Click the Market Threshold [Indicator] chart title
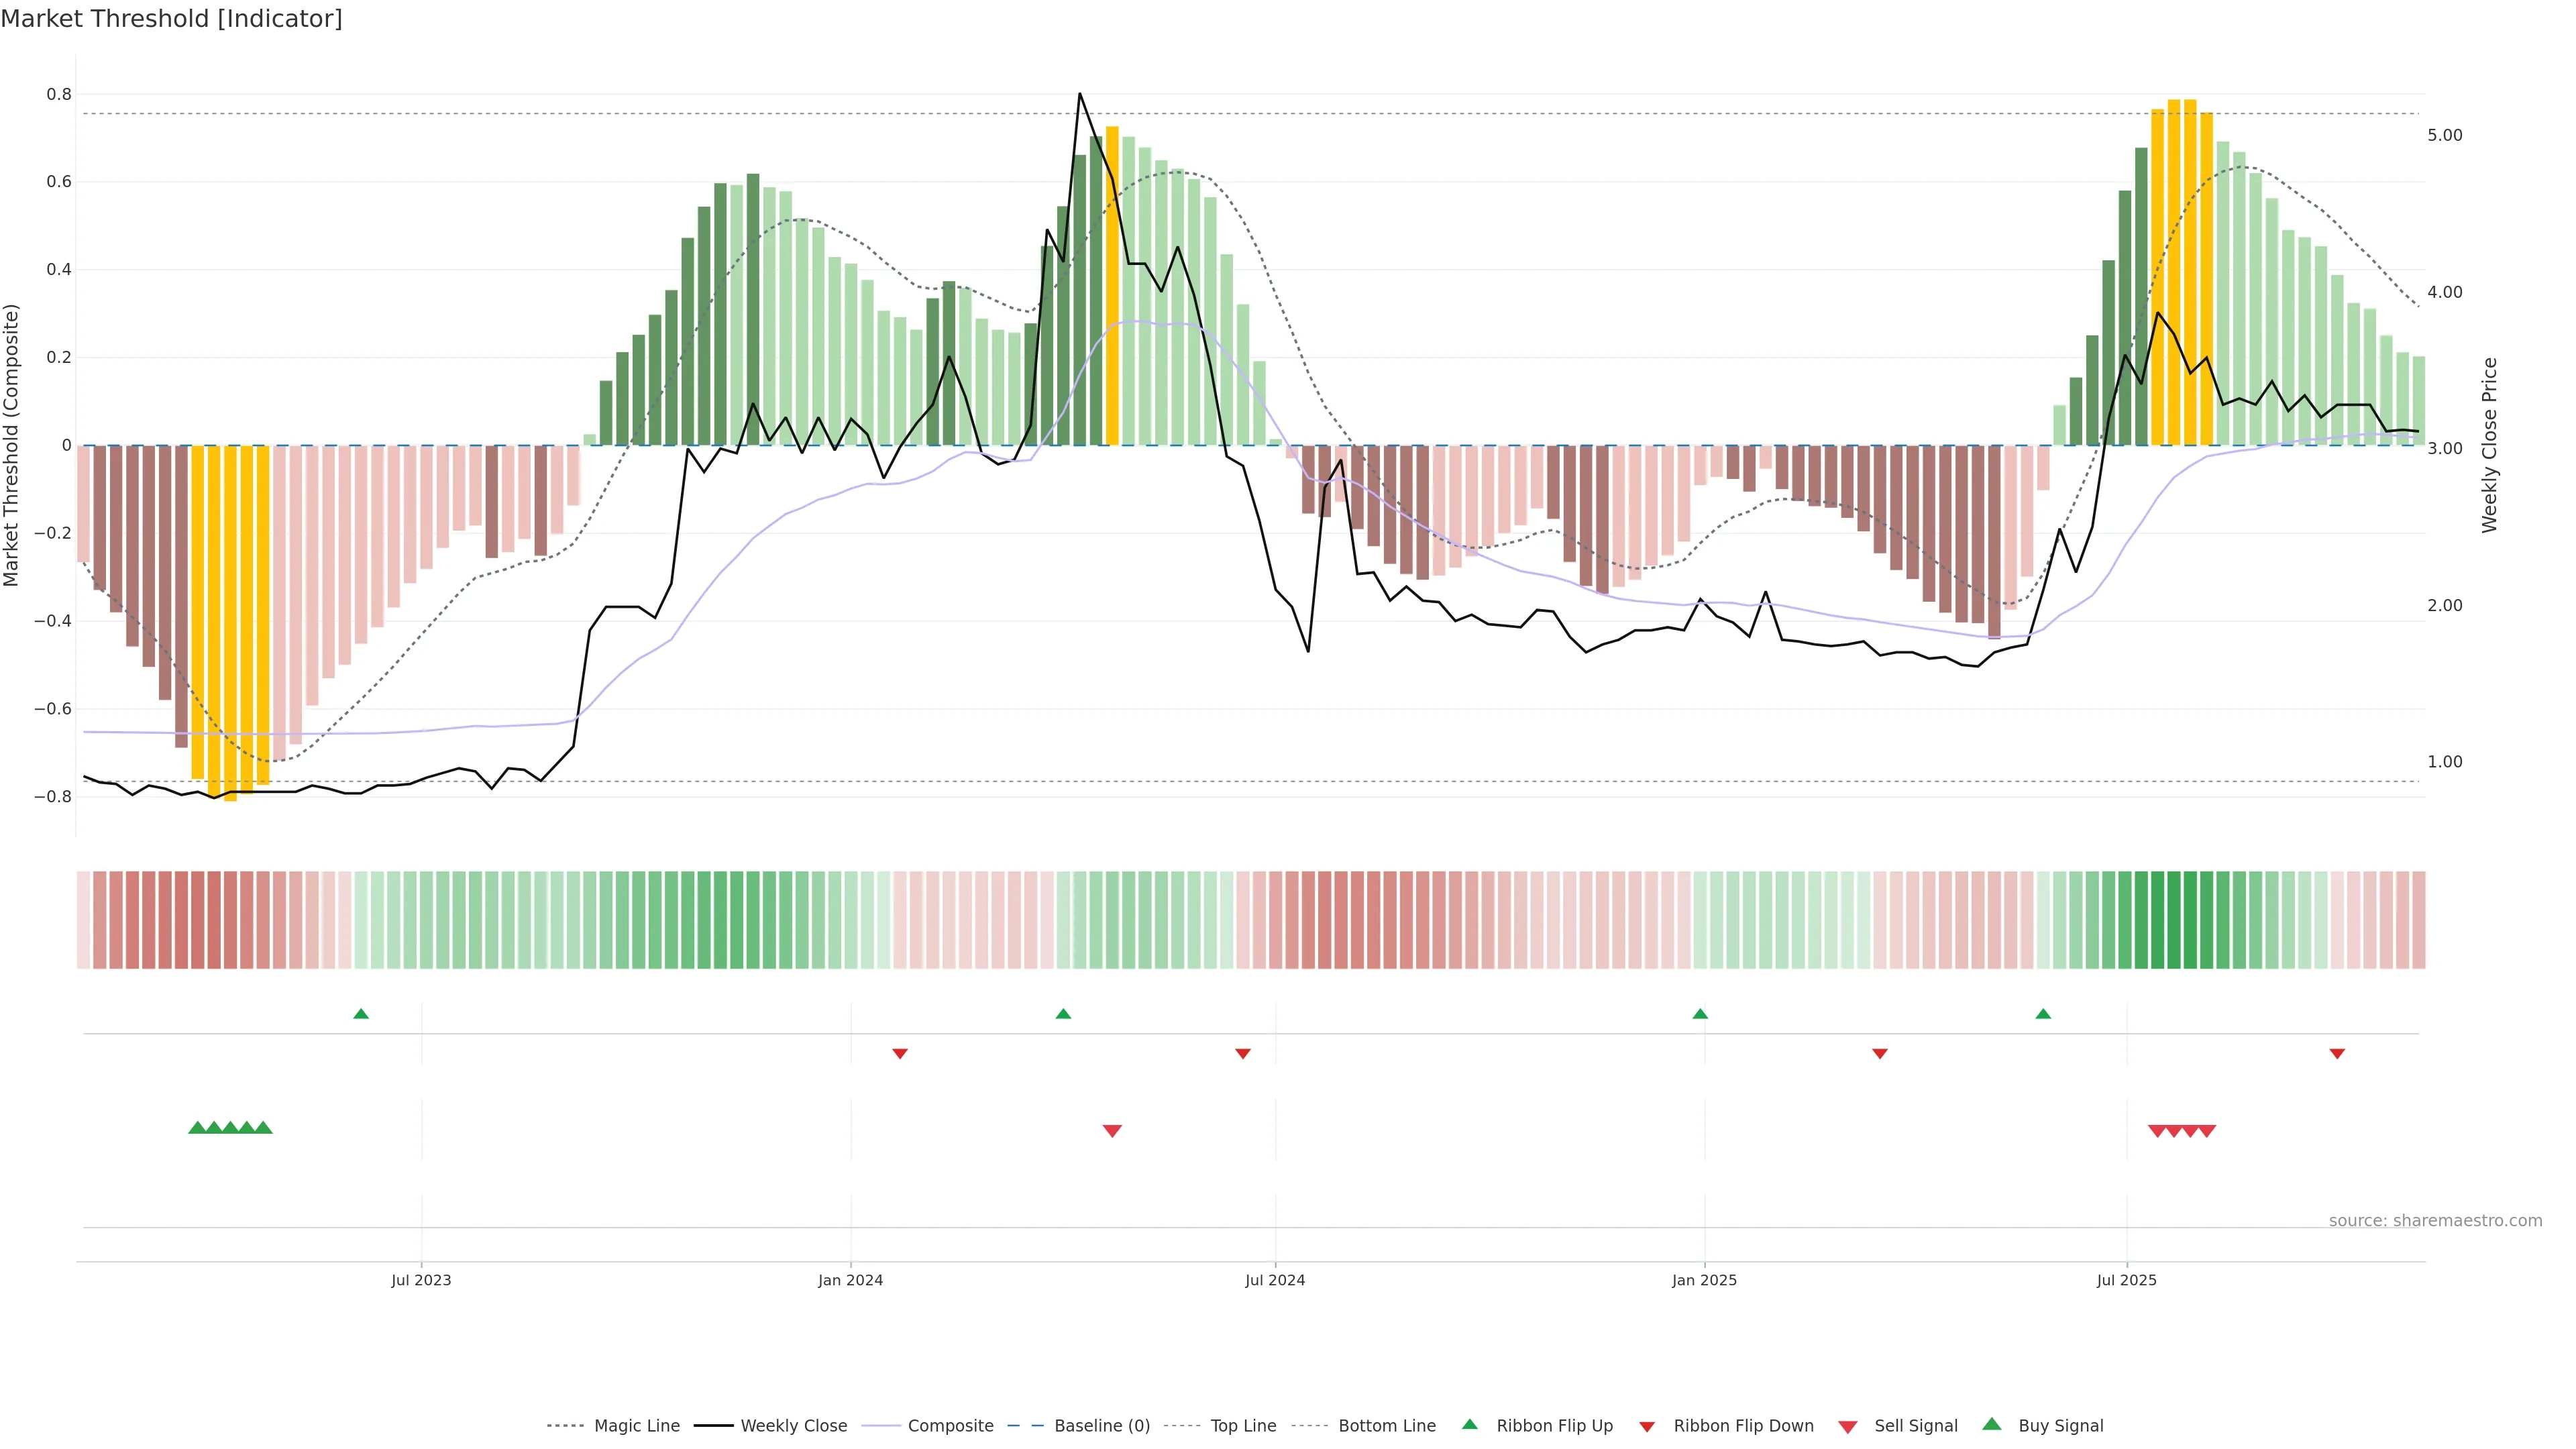 171,19
